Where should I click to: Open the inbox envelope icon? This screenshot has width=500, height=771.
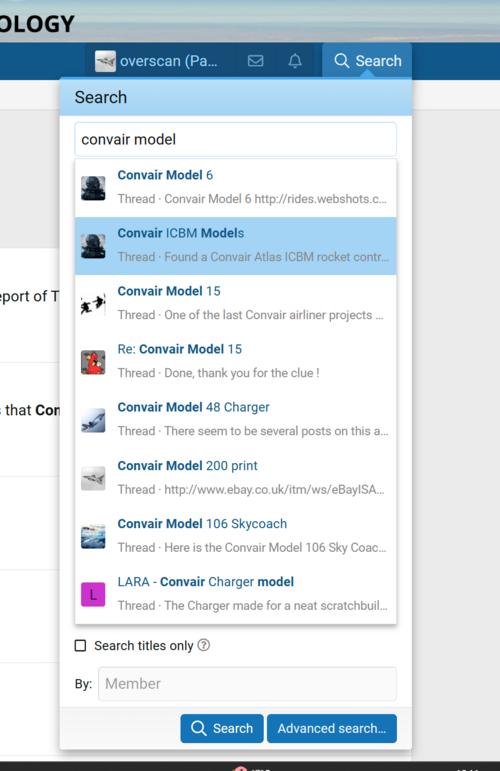[x=255, y=61]
